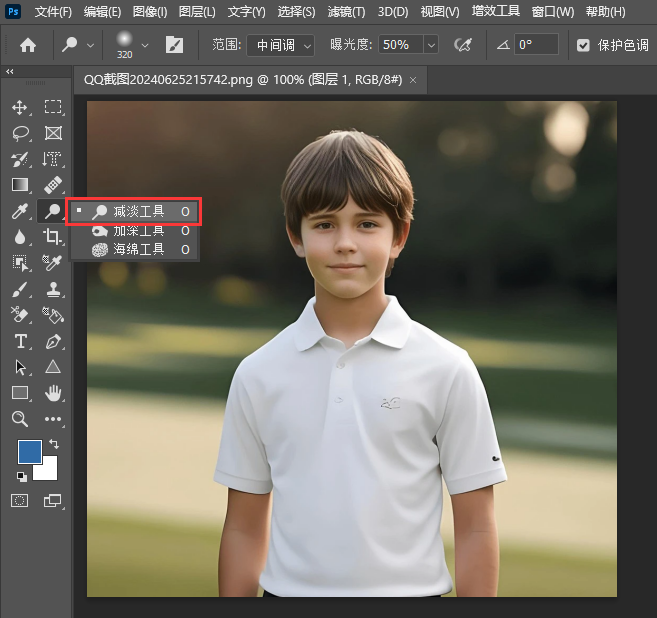Change the screen mode
This screenshot has width=657, height=618.
tap(52, 501)
